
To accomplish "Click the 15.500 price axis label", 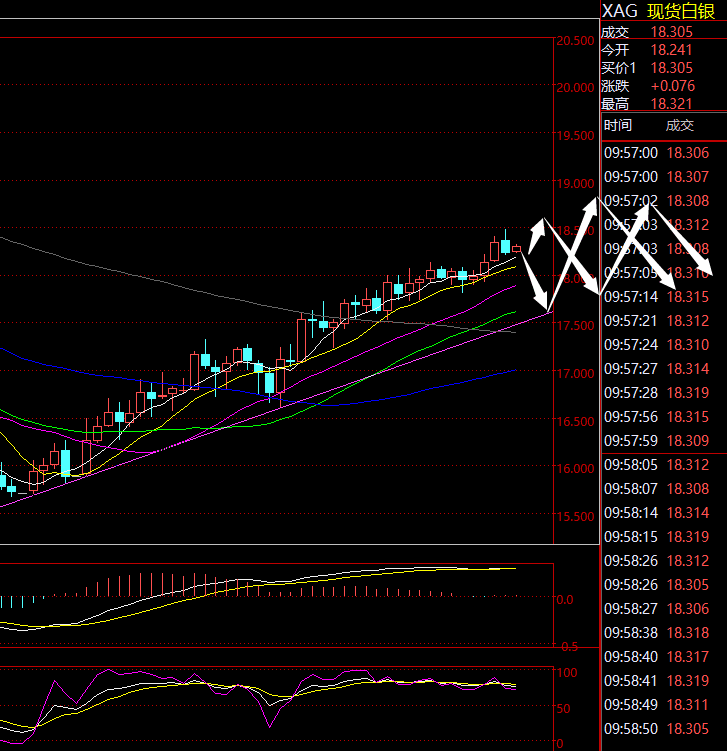I will [x=576, y=517].
